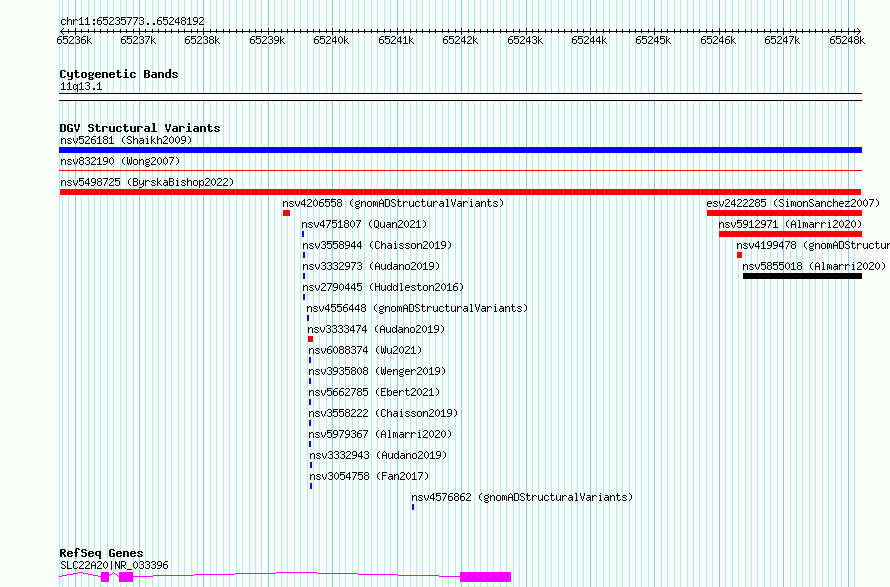This screenshot has height=587, width=890.
Task: Click the 65237k ruler position
Action: pos(138,40)
